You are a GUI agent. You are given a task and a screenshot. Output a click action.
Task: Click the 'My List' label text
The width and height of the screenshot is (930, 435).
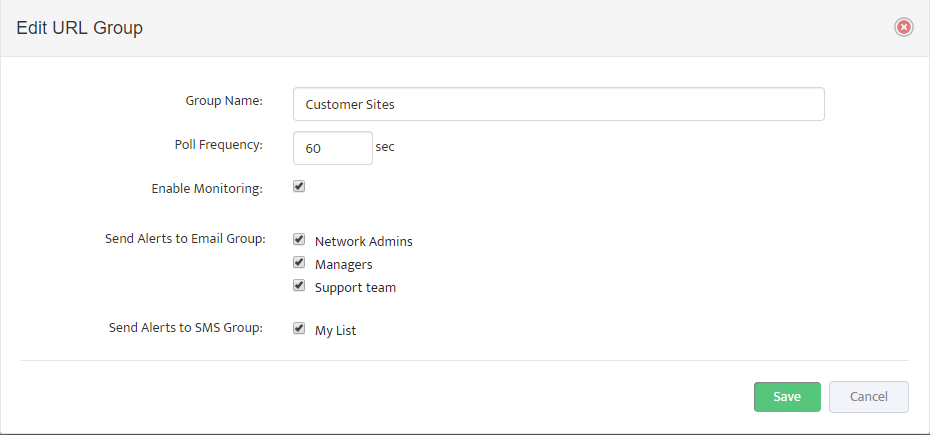(x=336, y=331)
